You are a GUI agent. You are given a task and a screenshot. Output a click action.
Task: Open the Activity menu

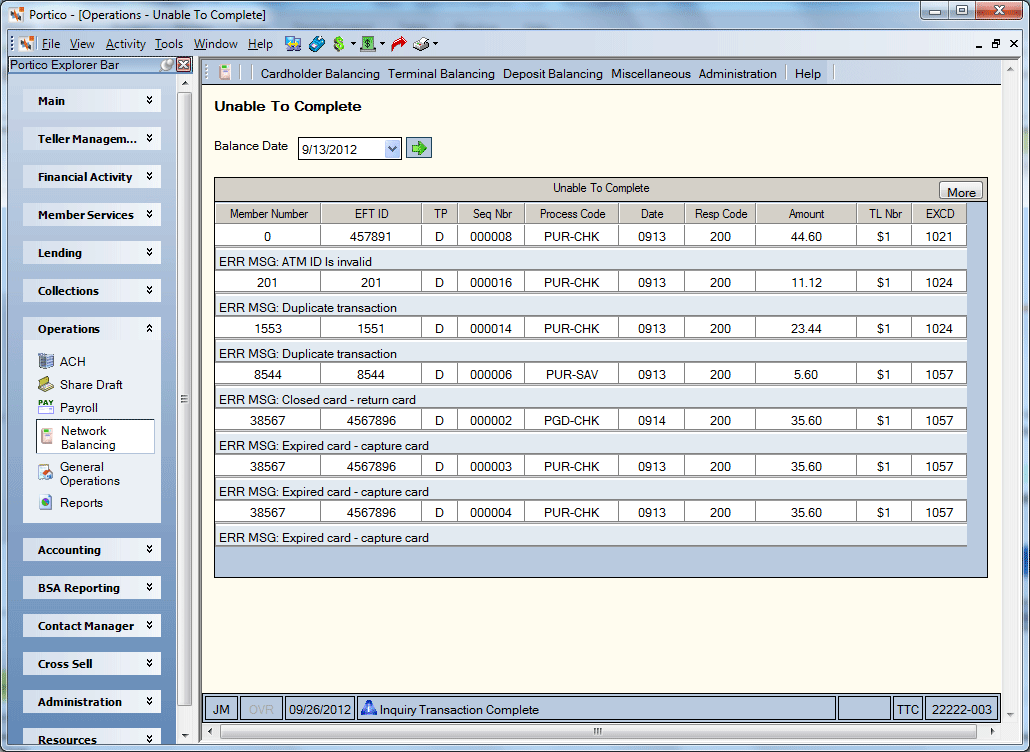click(125, 44)
